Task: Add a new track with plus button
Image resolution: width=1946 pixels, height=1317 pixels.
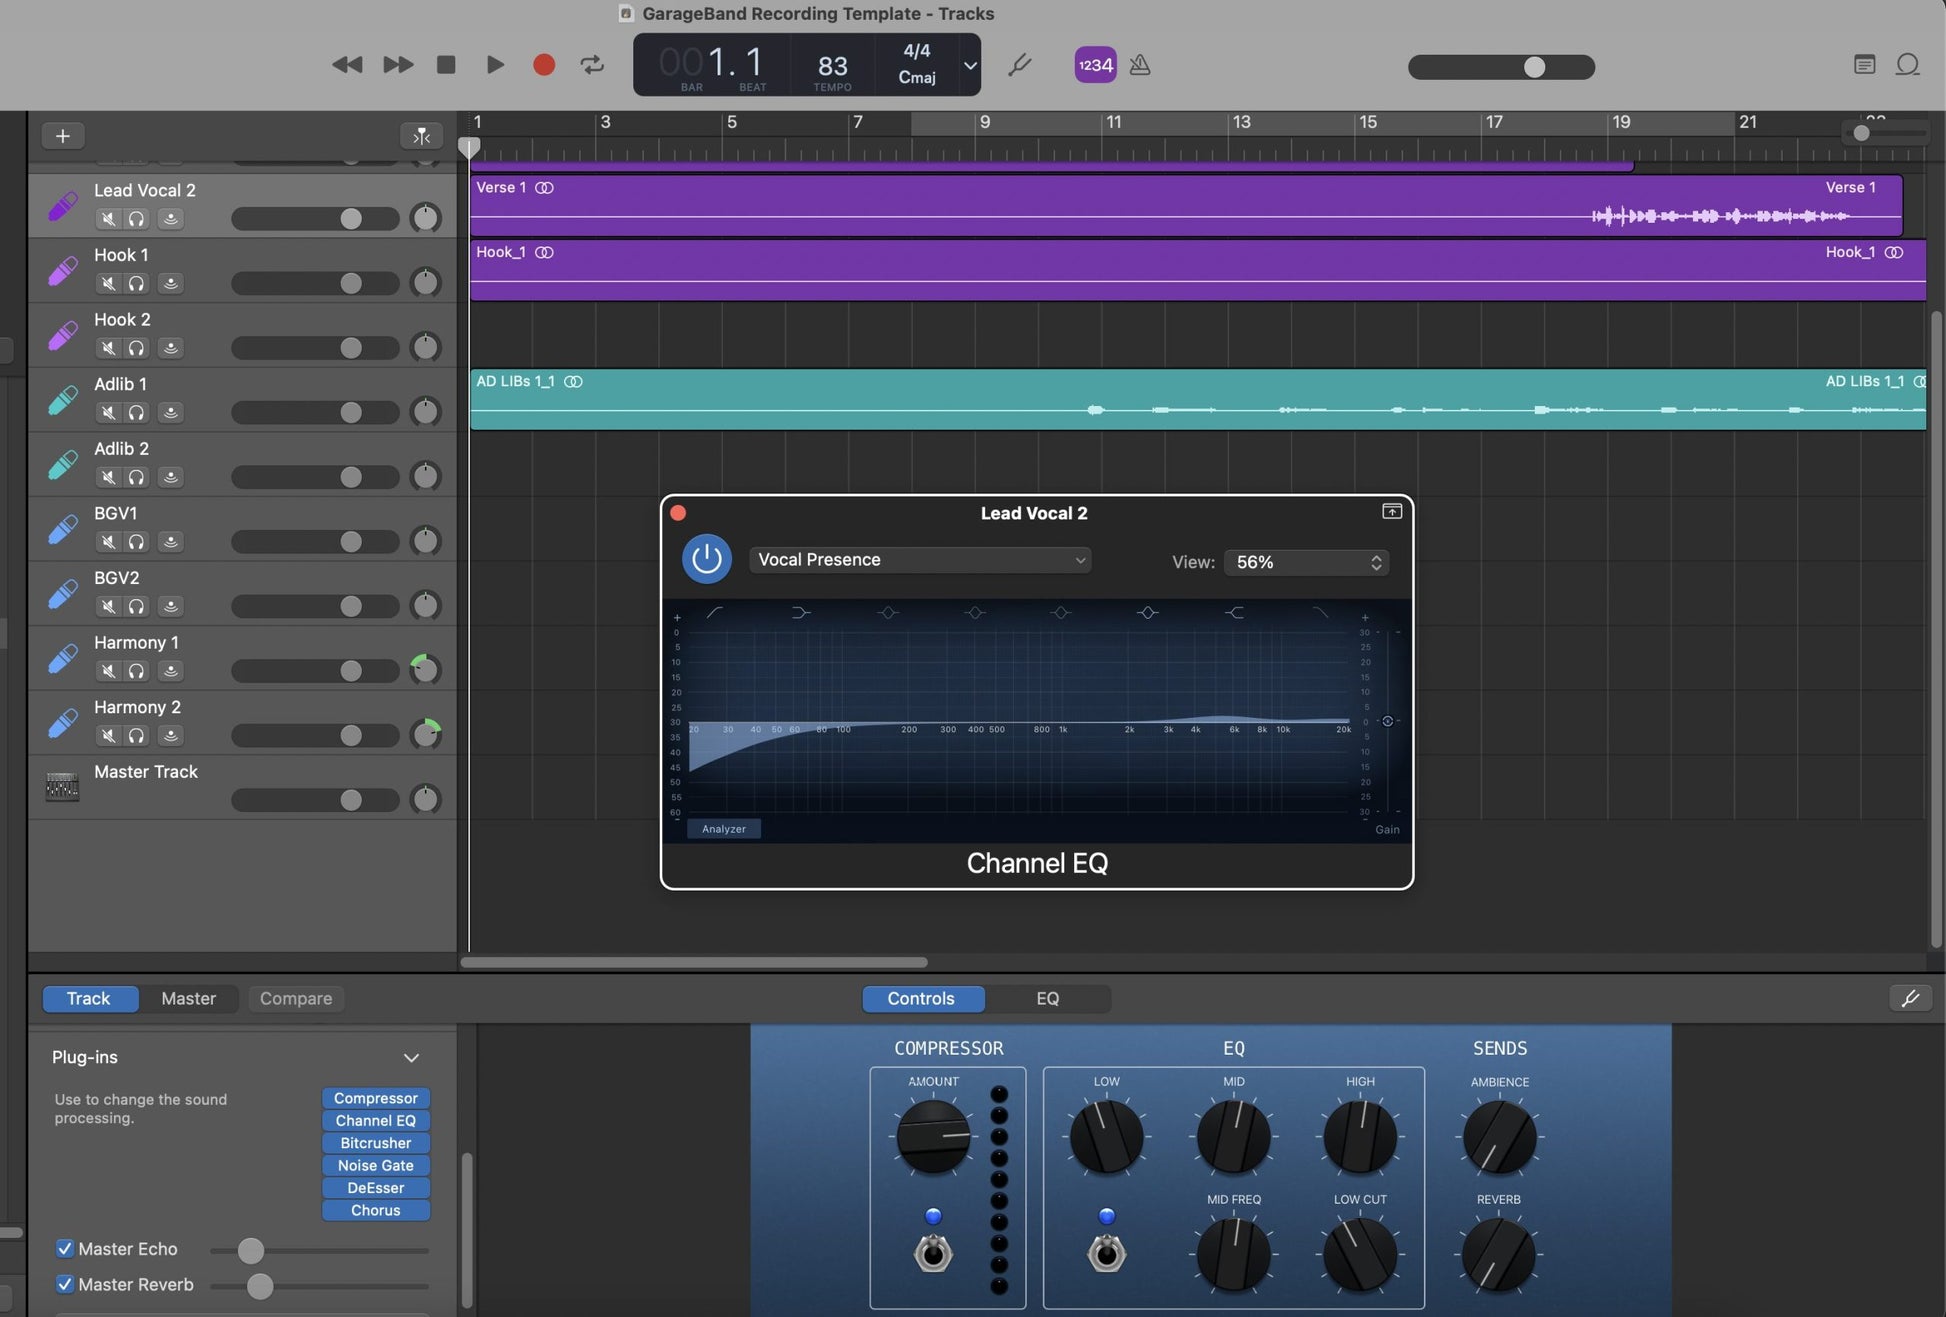Action: pos(62,136)
